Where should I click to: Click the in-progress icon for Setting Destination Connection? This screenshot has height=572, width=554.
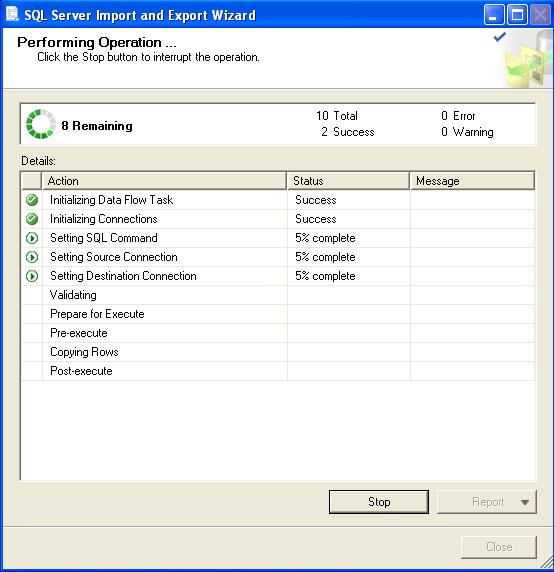pos(32,276)
